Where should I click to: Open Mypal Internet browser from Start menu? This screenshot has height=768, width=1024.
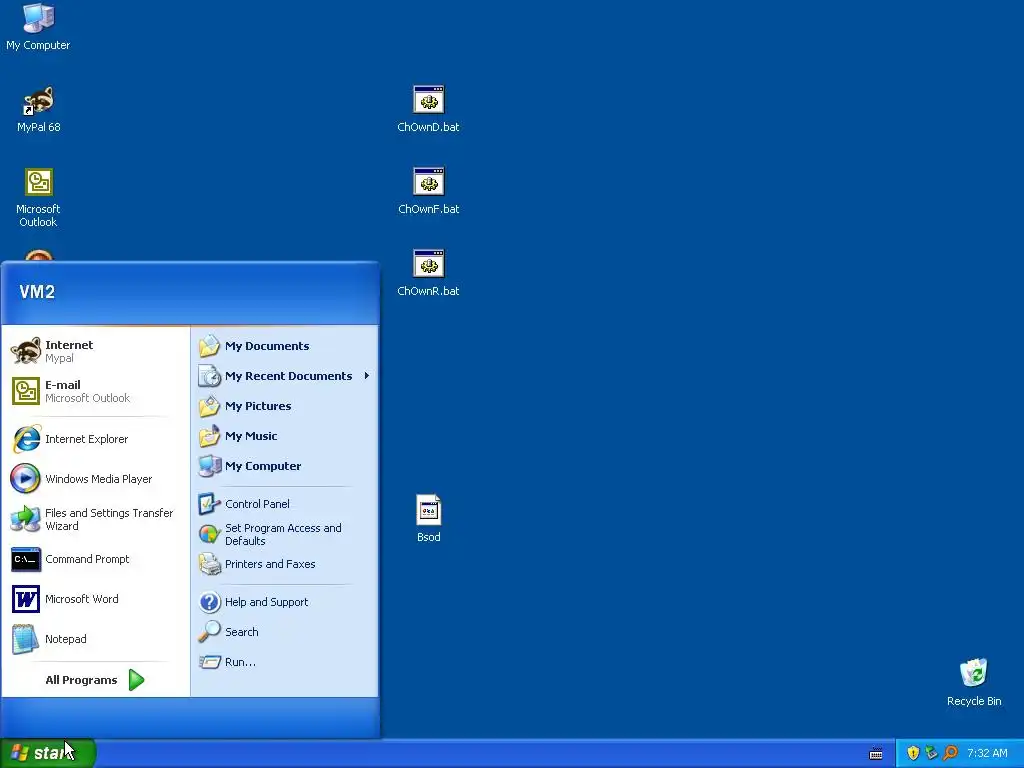[95, 351]
